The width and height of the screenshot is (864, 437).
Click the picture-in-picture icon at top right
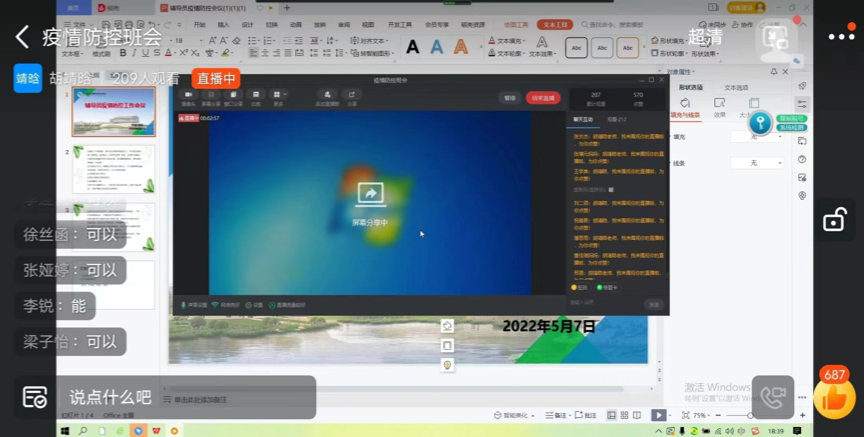(775, 38)
